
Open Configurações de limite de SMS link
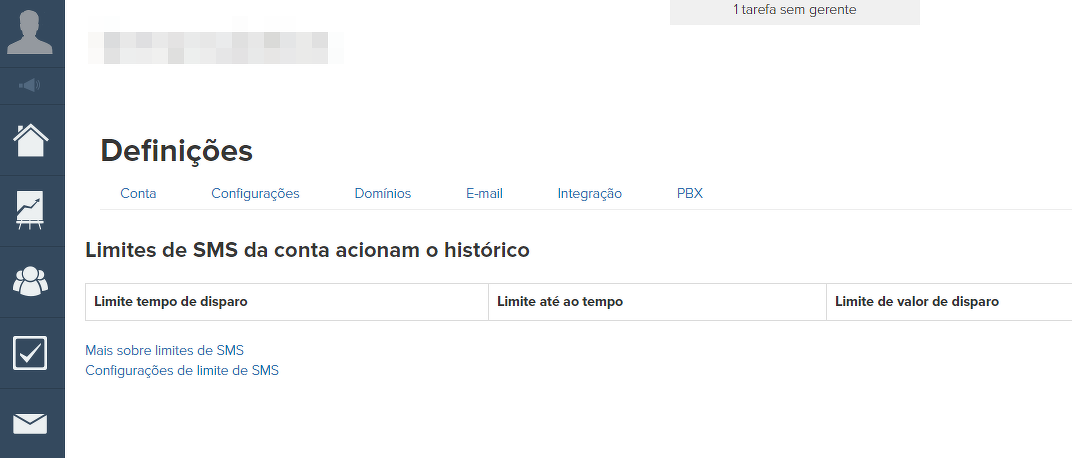[x=182, y=370]
